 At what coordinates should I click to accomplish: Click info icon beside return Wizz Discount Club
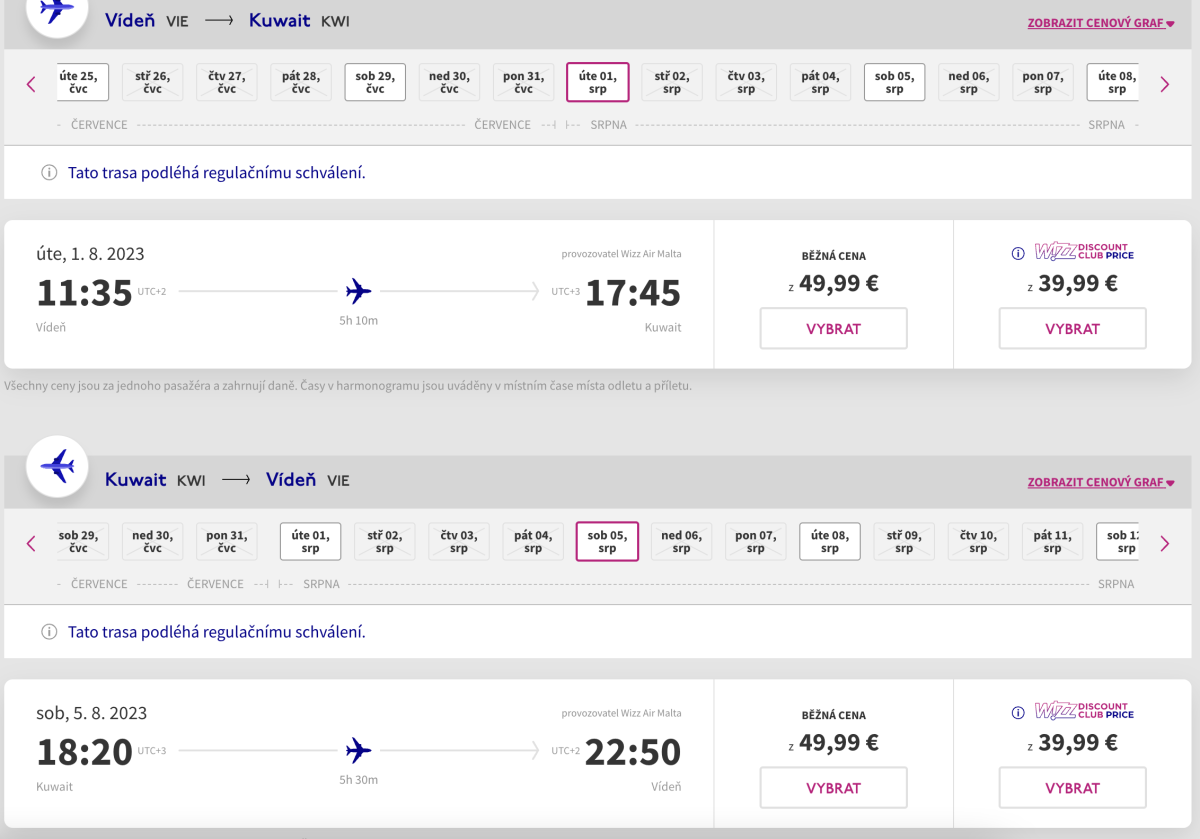coord(1018,713)
